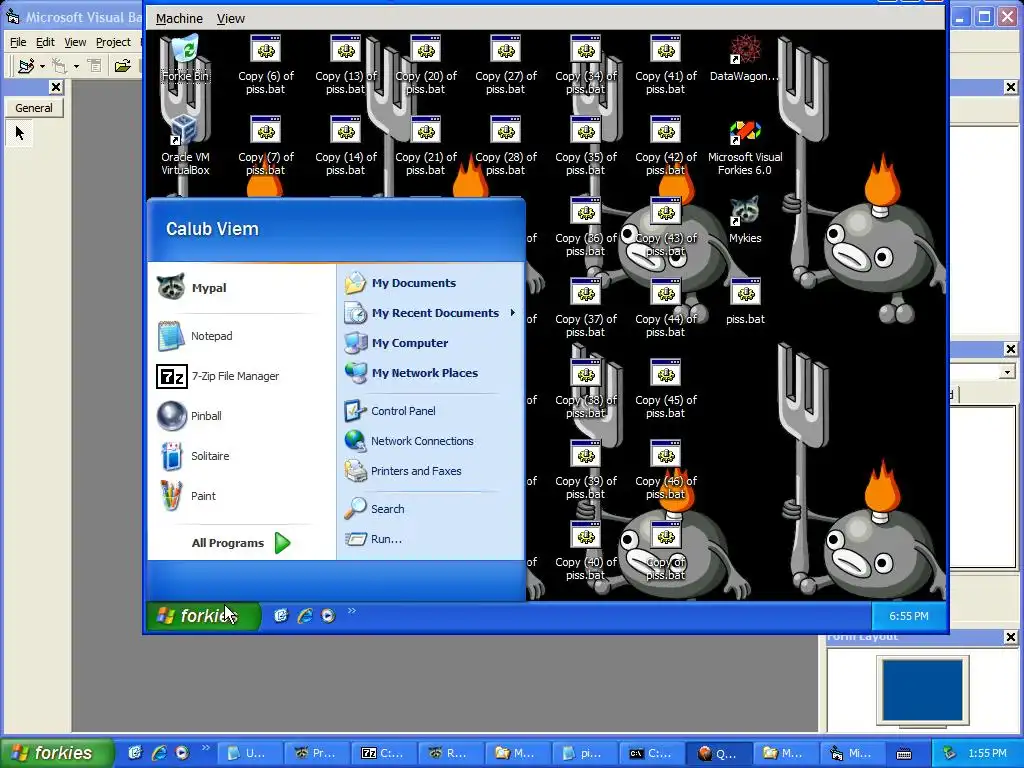The height and width of the screenshot is (768, 1024).
Task: Select the General tab in the toolbox
Action: (x=34, y=108)
